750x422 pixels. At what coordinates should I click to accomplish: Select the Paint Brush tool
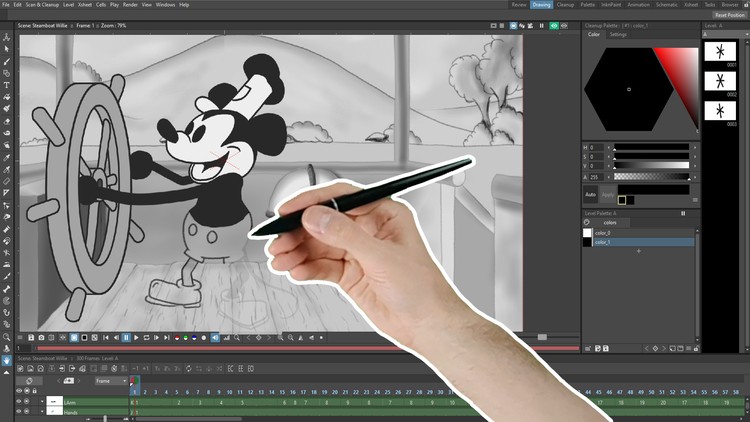(x=7, y=109)
